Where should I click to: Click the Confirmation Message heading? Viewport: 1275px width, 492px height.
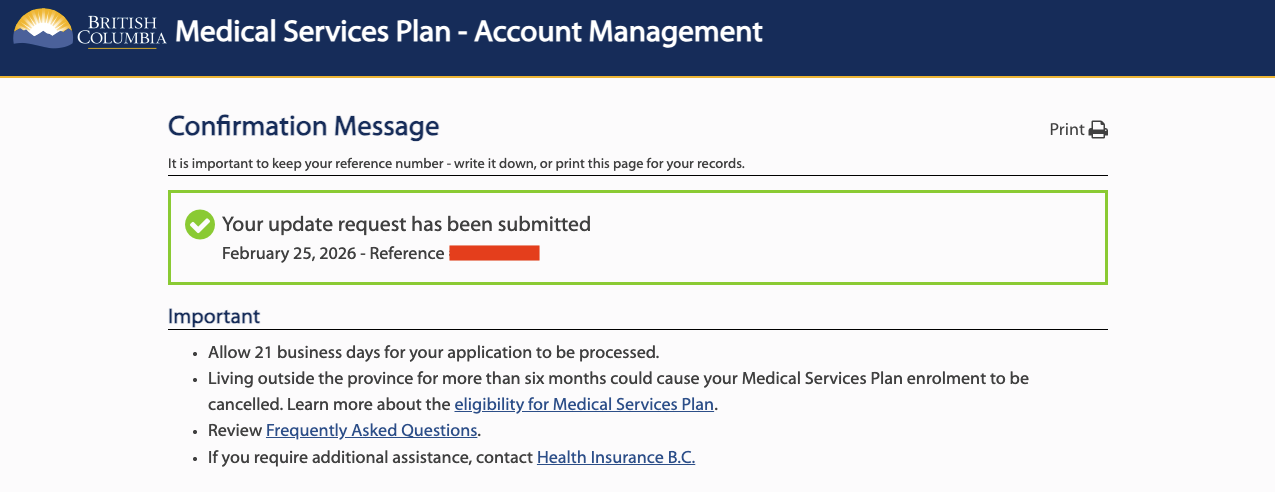click(303, 127)
